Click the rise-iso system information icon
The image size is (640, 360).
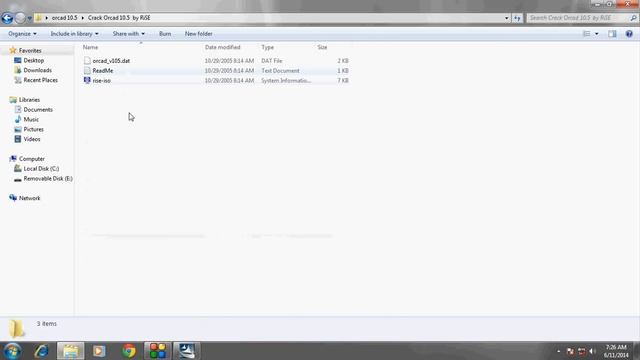click(87, 80)
